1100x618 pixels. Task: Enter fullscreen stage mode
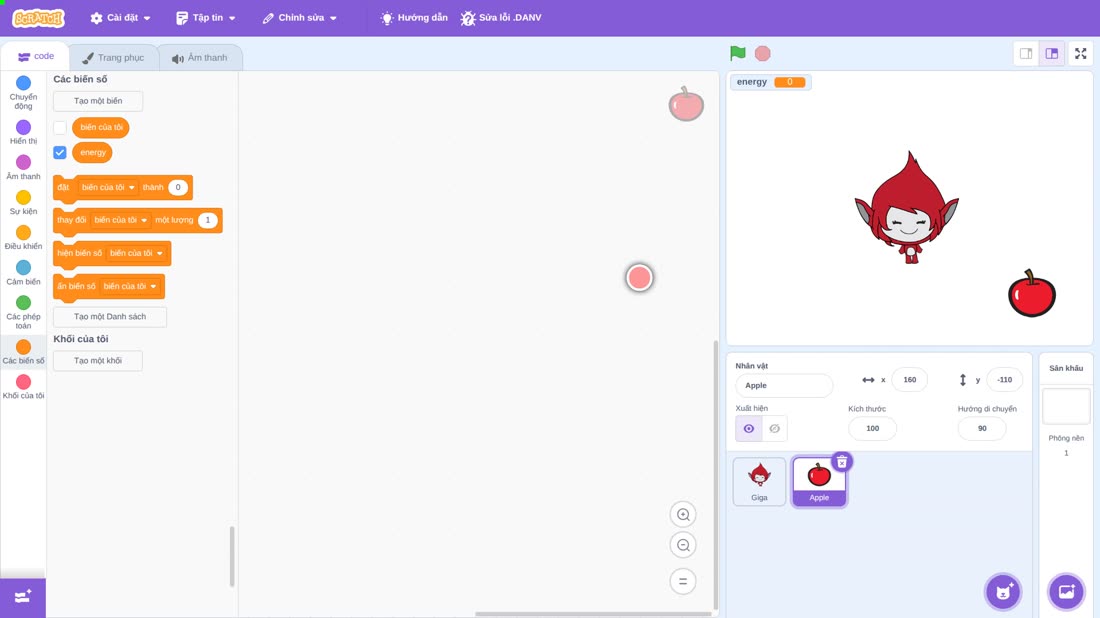click(1080, 53)
